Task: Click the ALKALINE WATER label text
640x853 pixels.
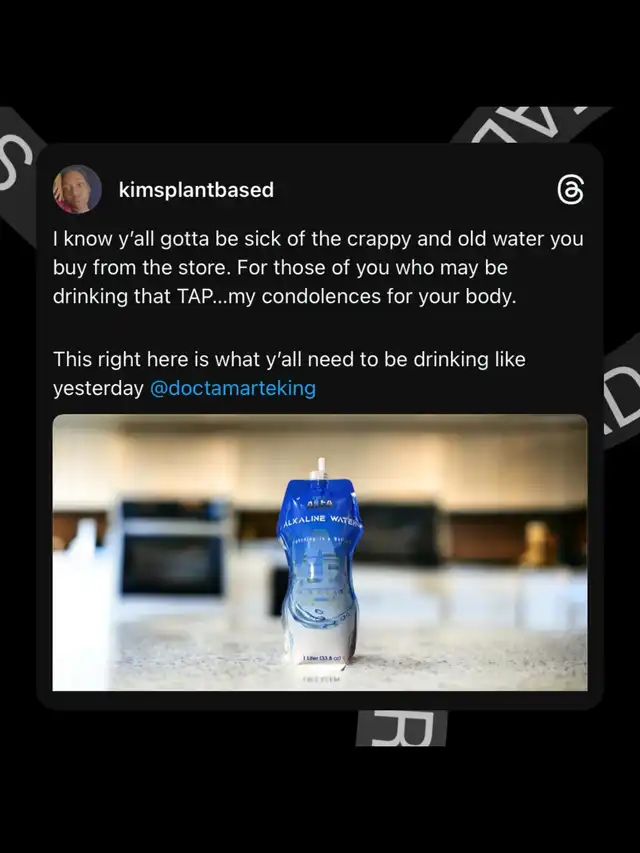Action: coord(319,521)
